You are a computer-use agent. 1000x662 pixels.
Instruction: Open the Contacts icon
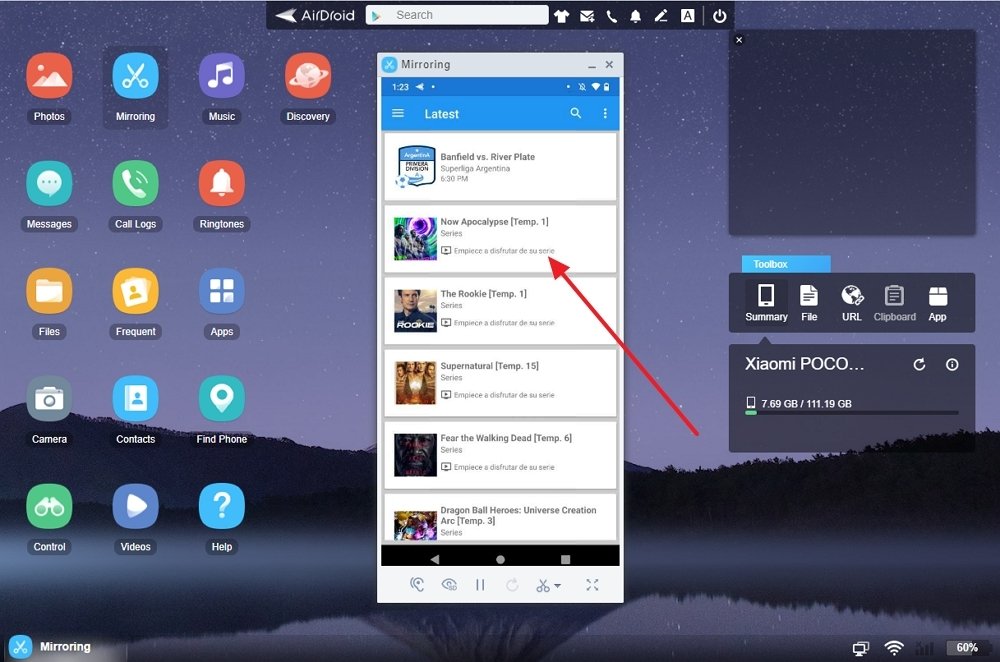pos(135,399)
